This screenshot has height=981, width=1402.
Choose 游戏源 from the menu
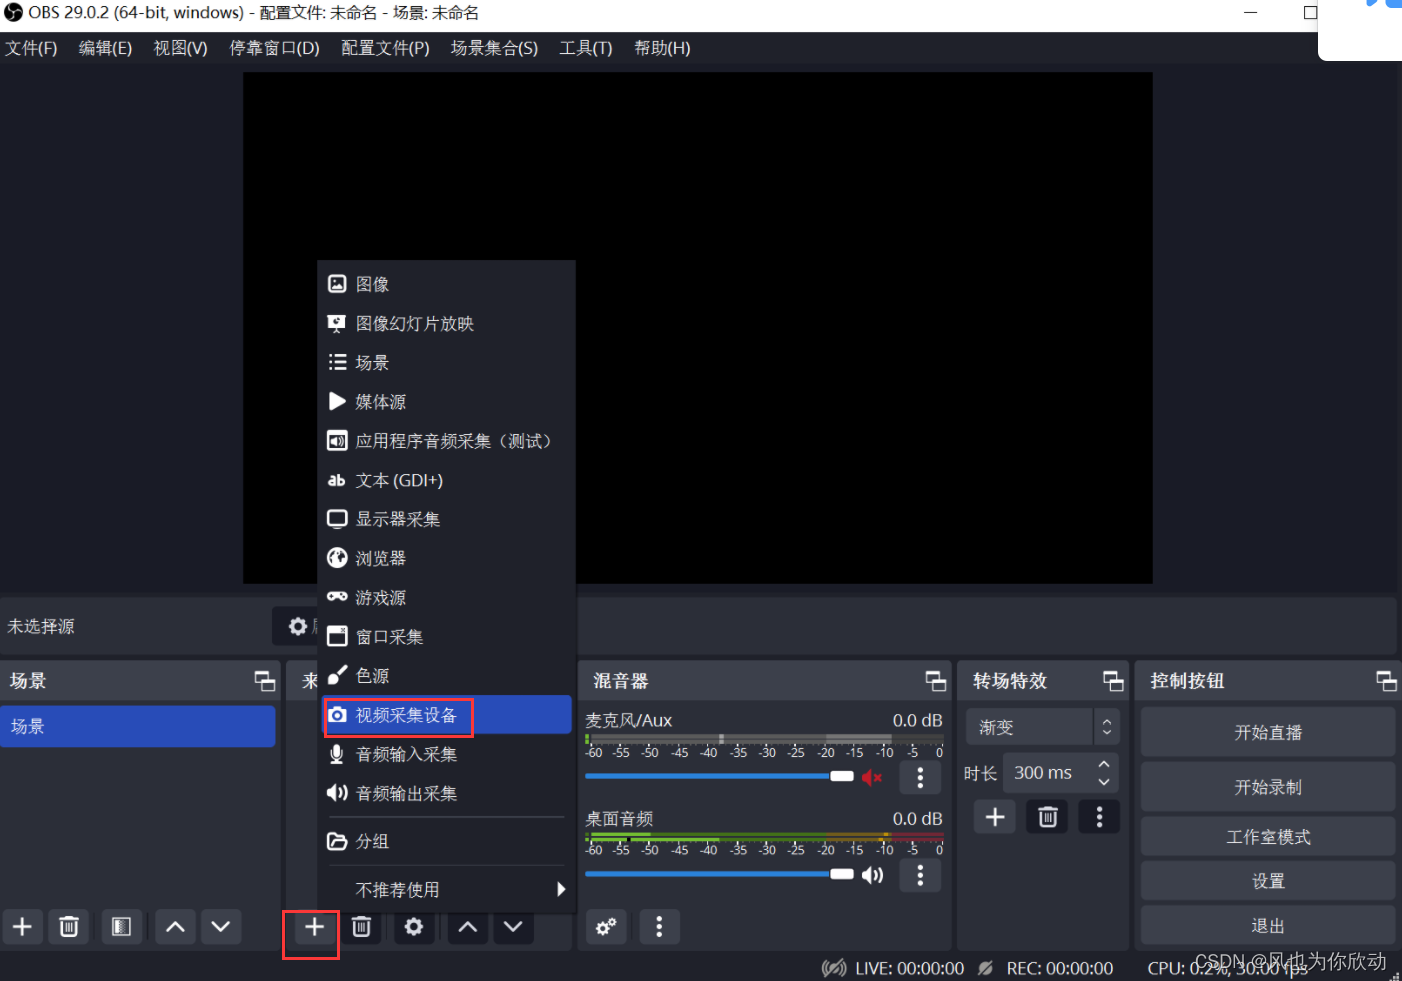pos(447,597)
